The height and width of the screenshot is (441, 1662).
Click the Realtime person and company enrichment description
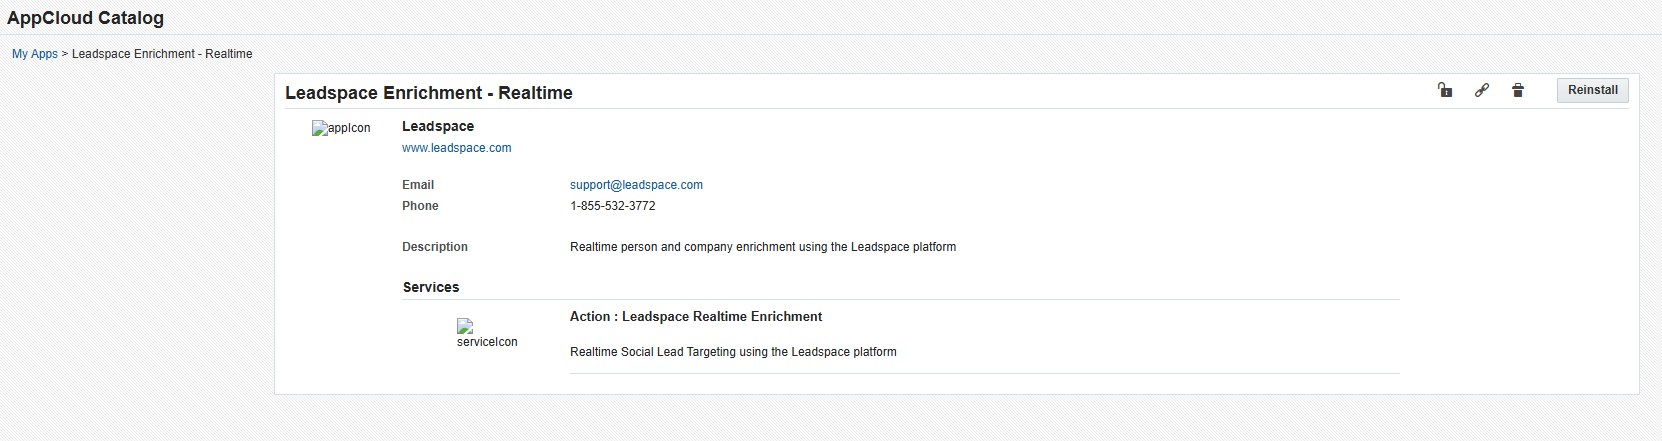pos(763,247)
